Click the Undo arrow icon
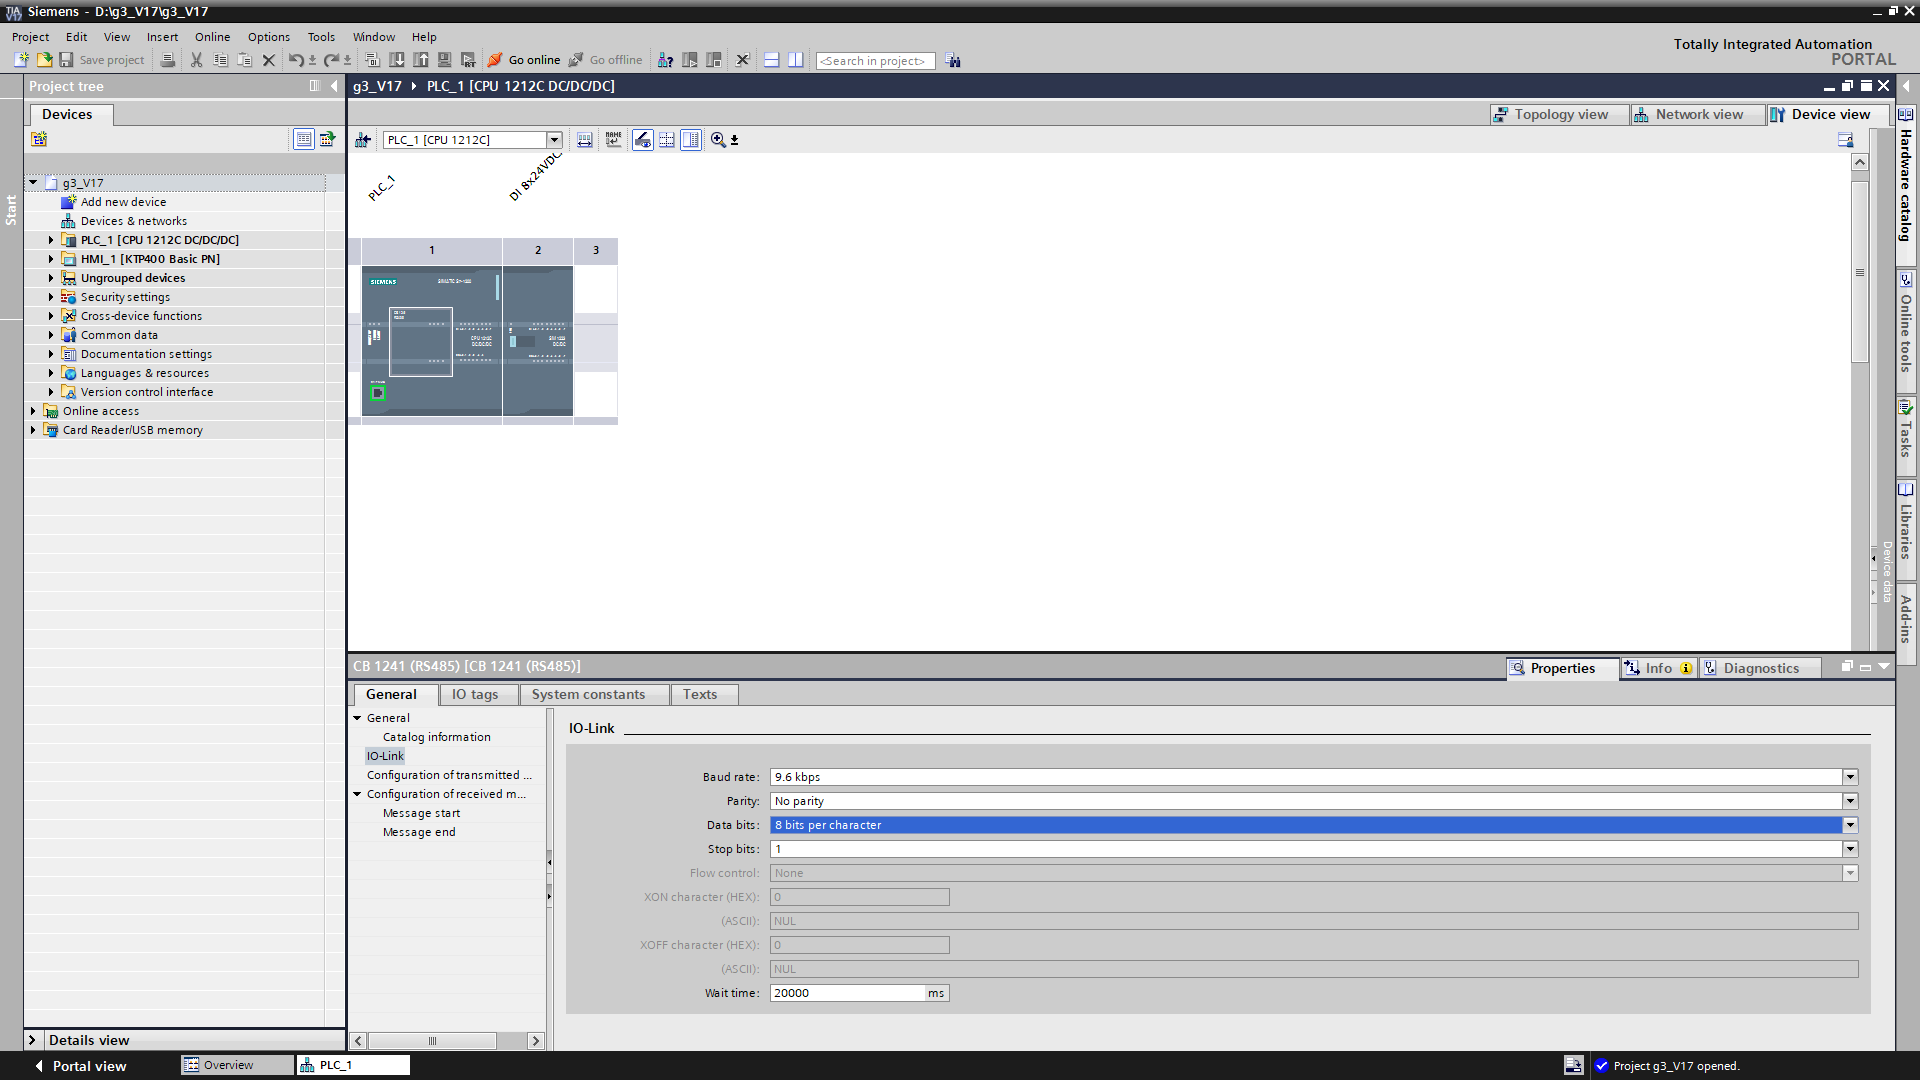This screenshot has height=1080, width=1920. pyautogui.click(x=296, y=60)
